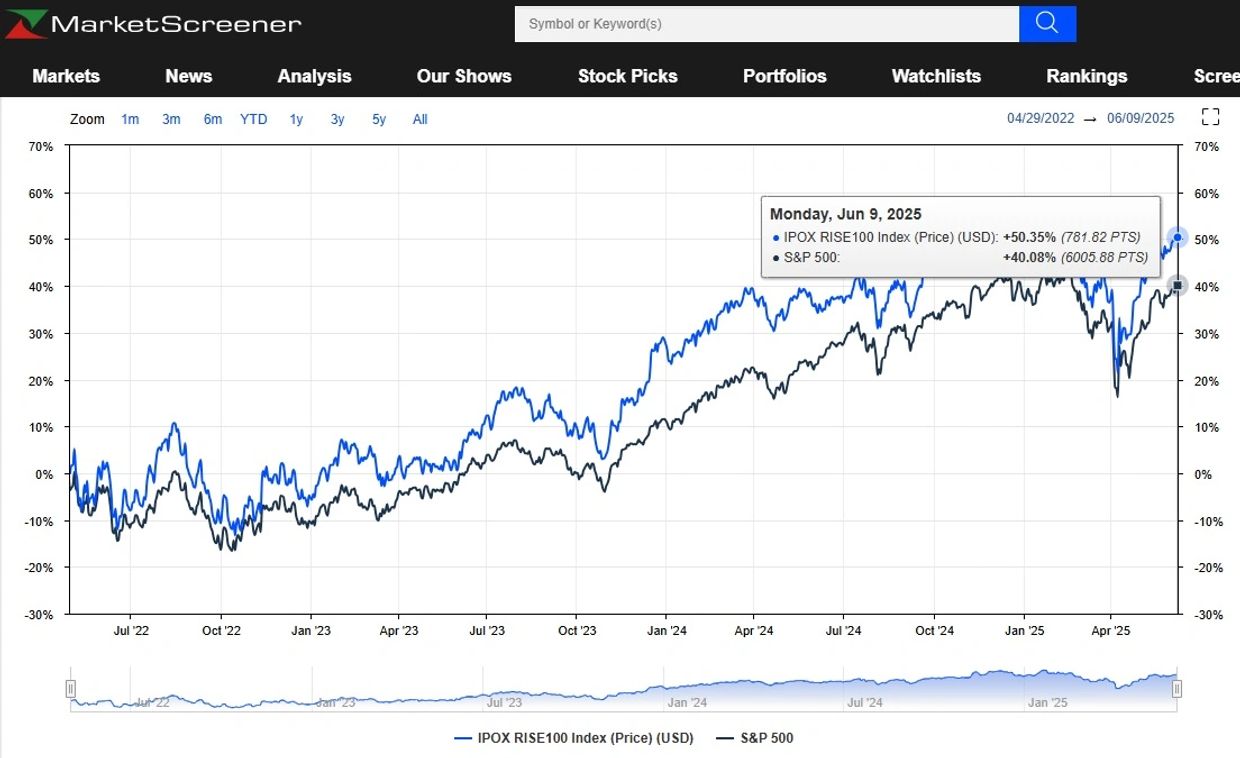Open the Markets menu
Viewport: 1240px width, 758px height.
coord(66,76)
